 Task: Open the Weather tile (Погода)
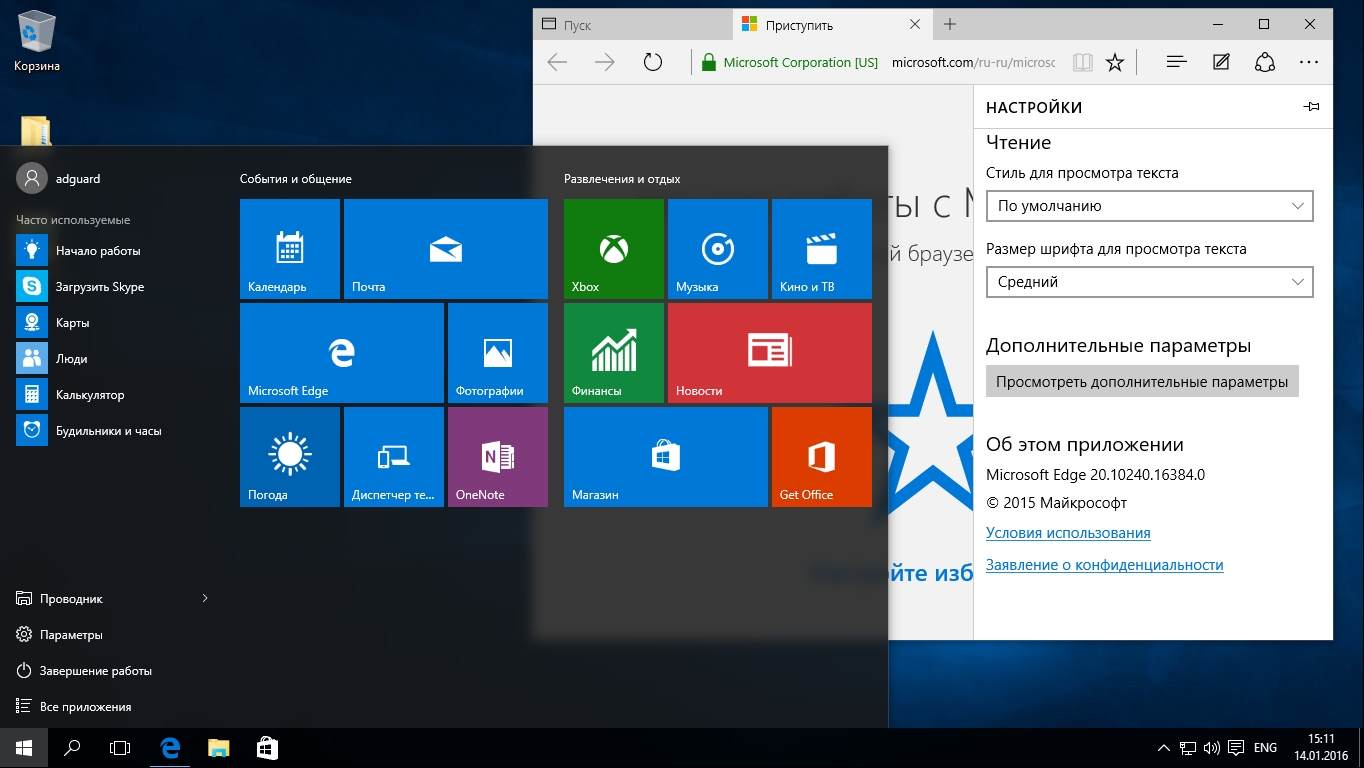[x=290, y=457]
